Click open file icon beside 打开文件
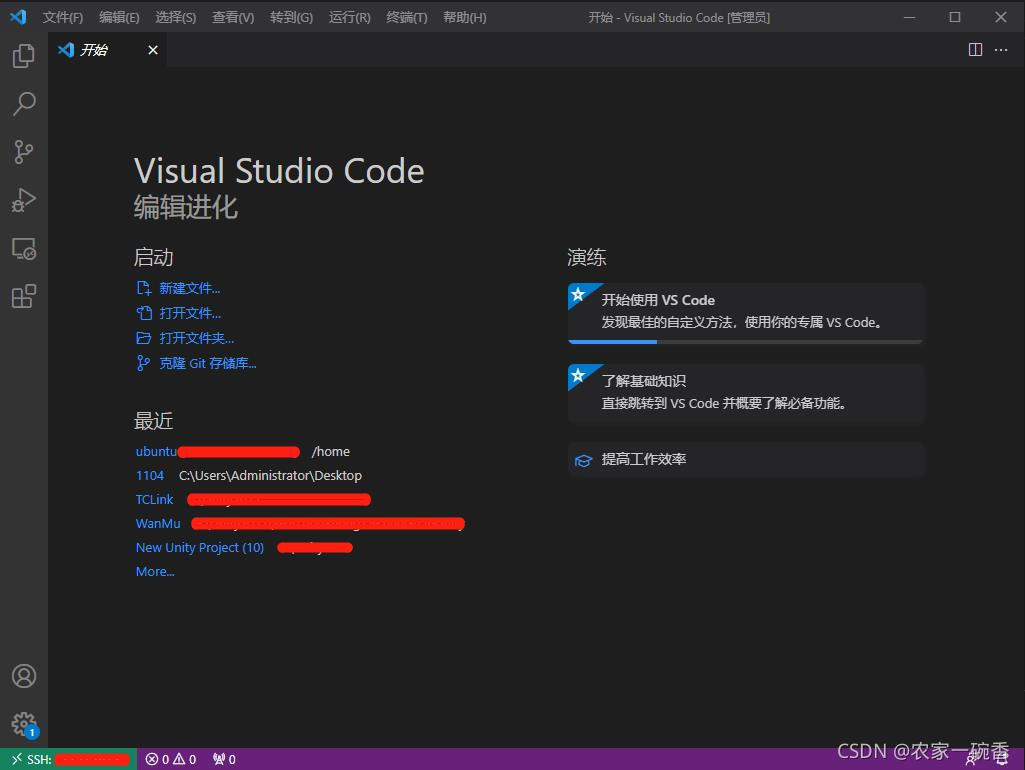This screenshot has width=1025, height=770. (x=144, y=313)
